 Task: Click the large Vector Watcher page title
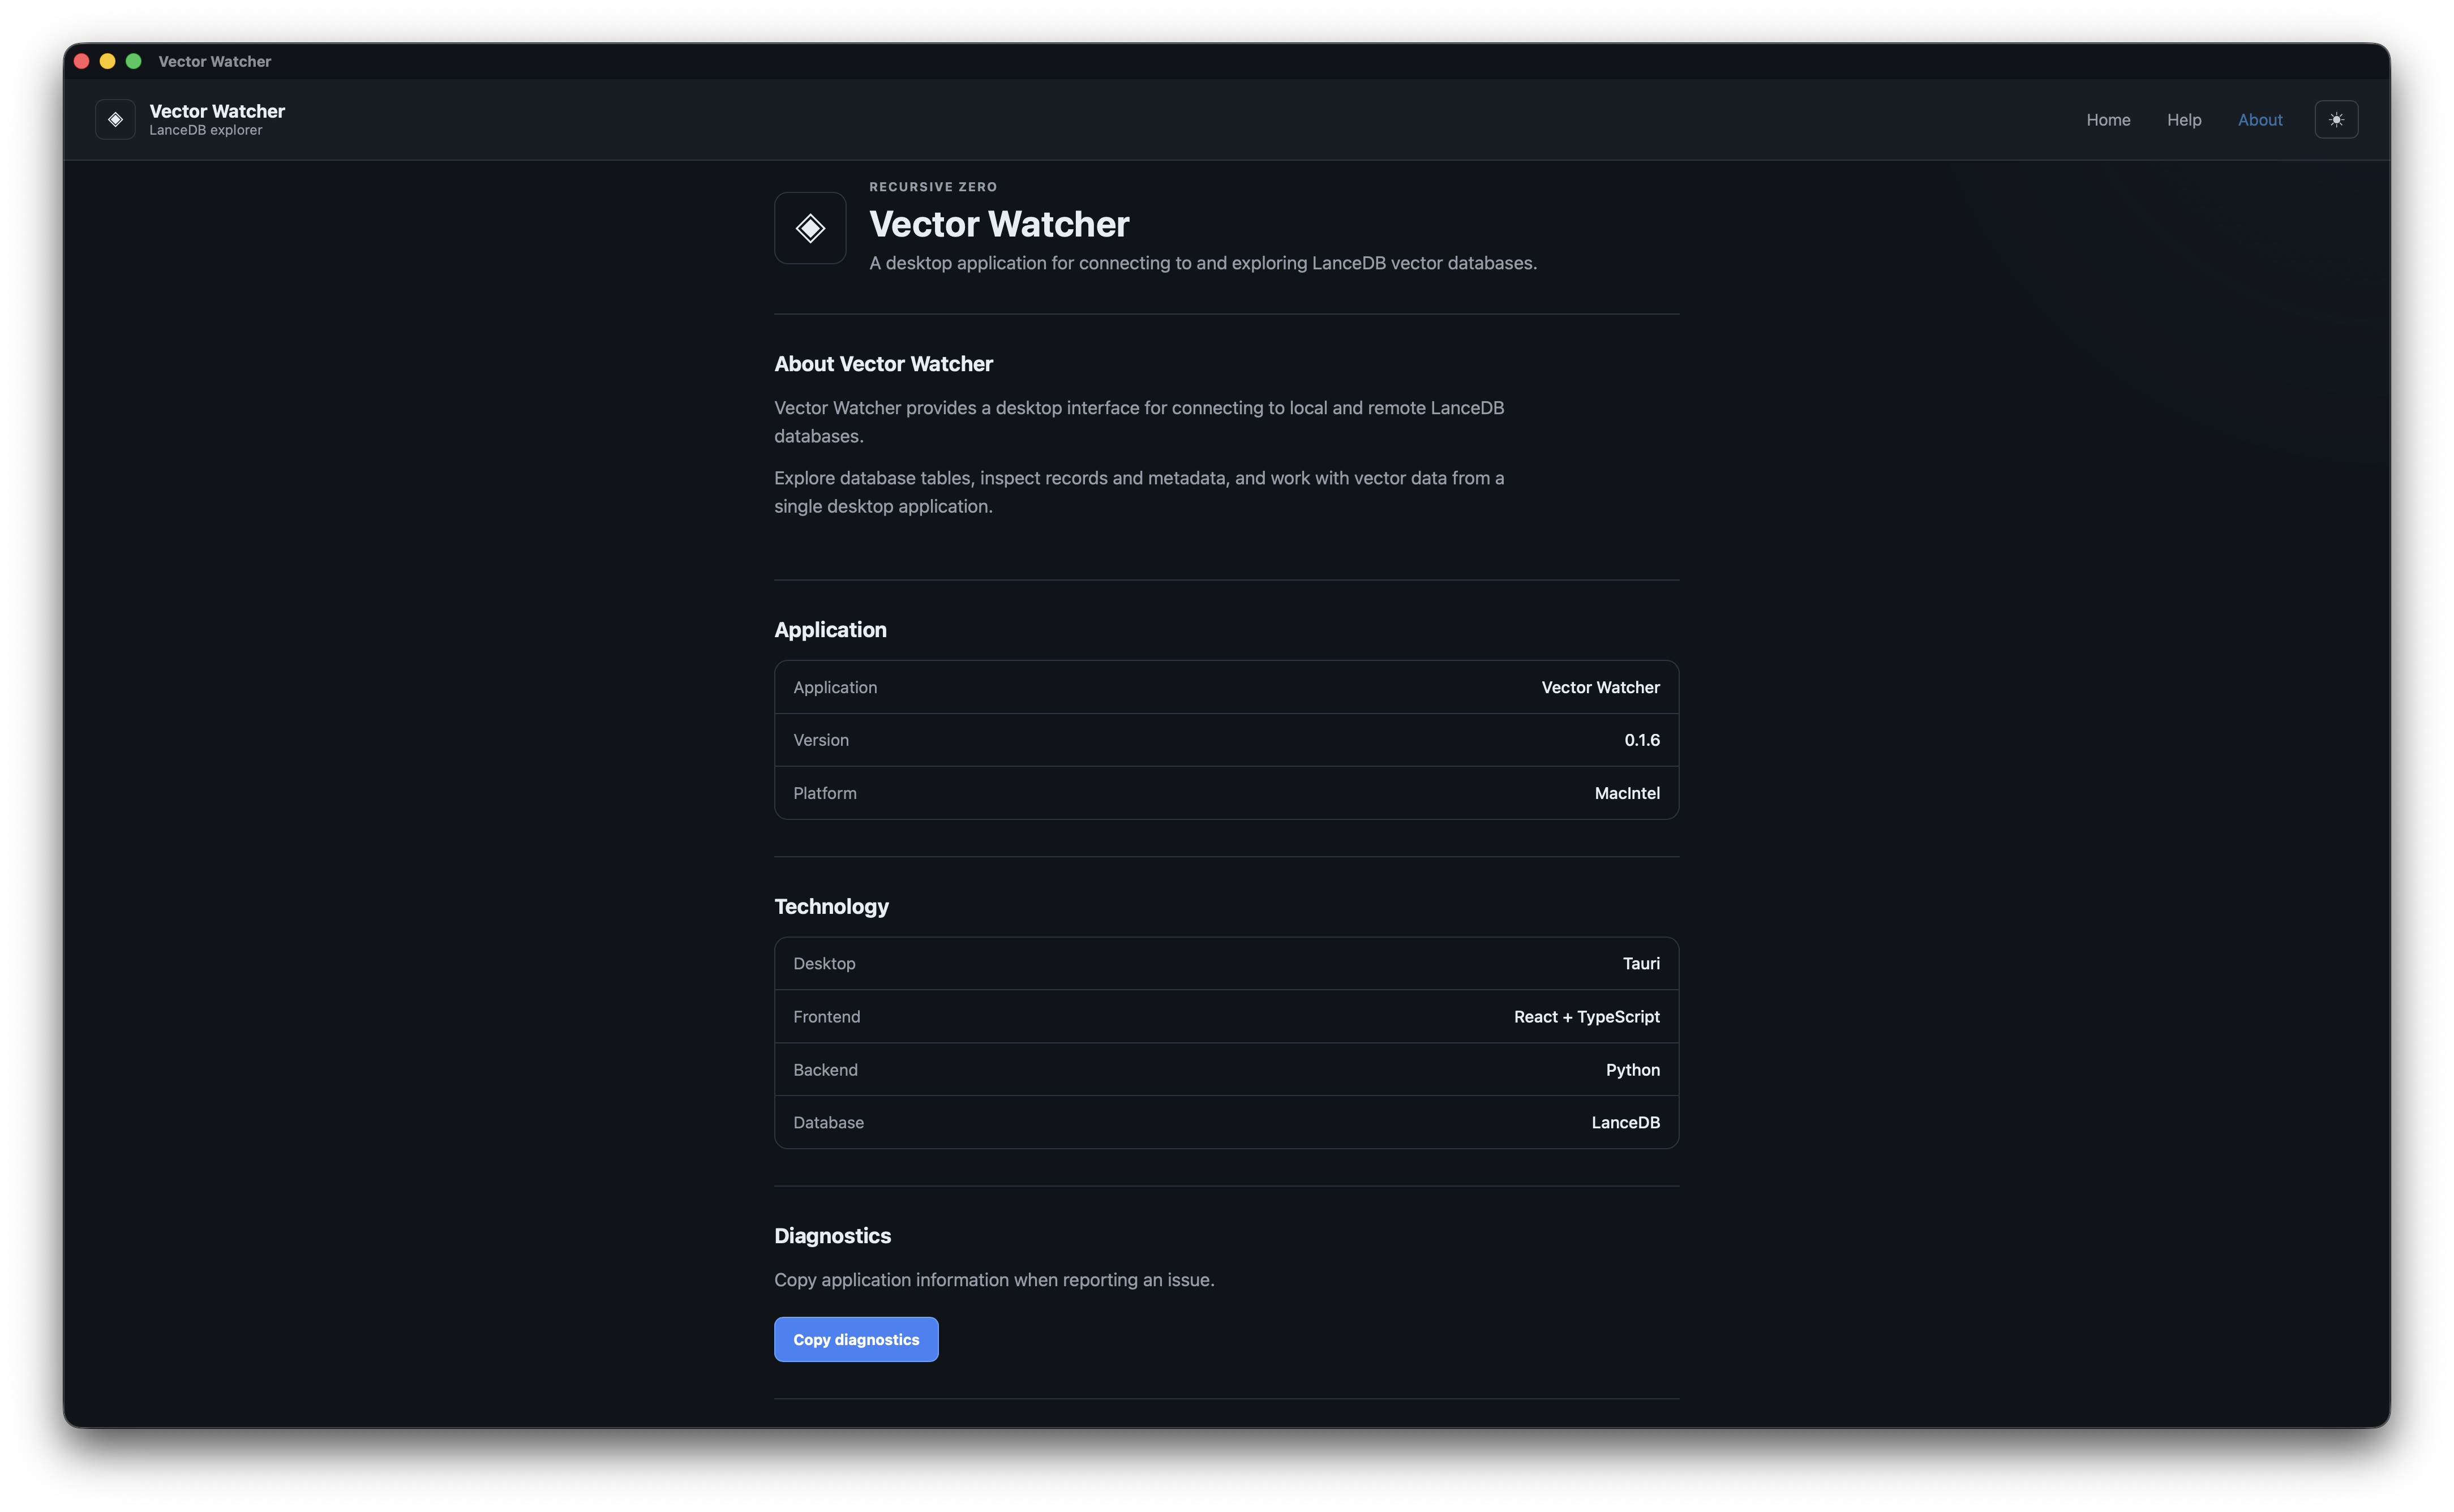coord(999,224)
